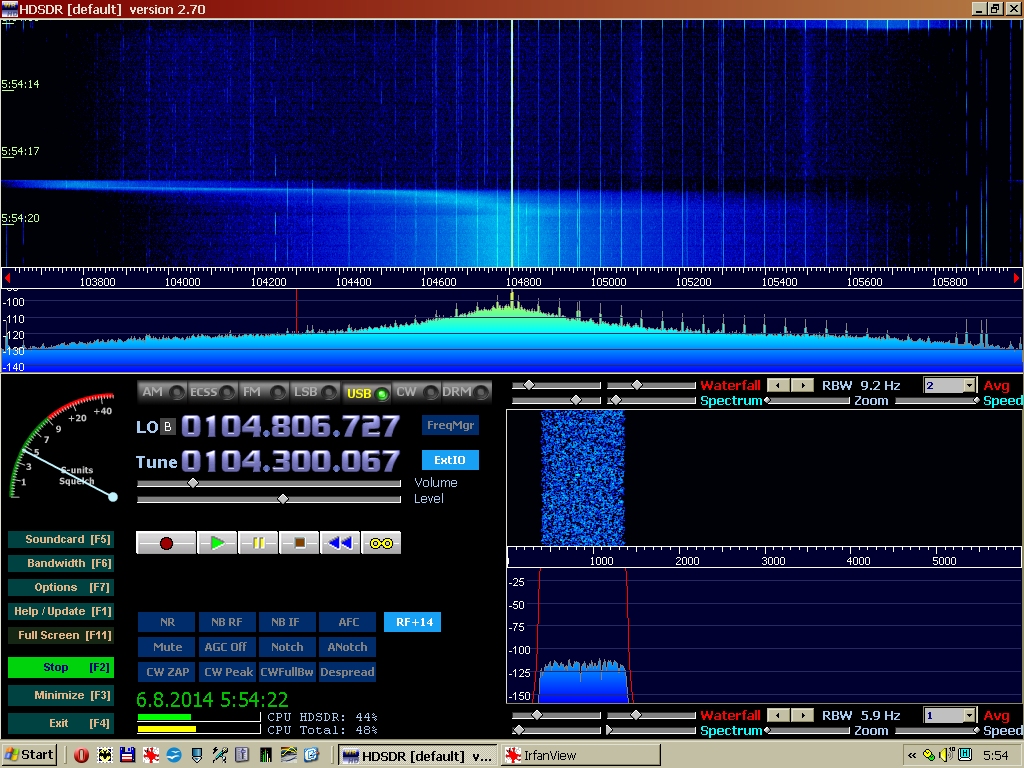This screenshot has height=768, width=1024.
Task: Select USB demodulation mode
Action: coord(366,393)
